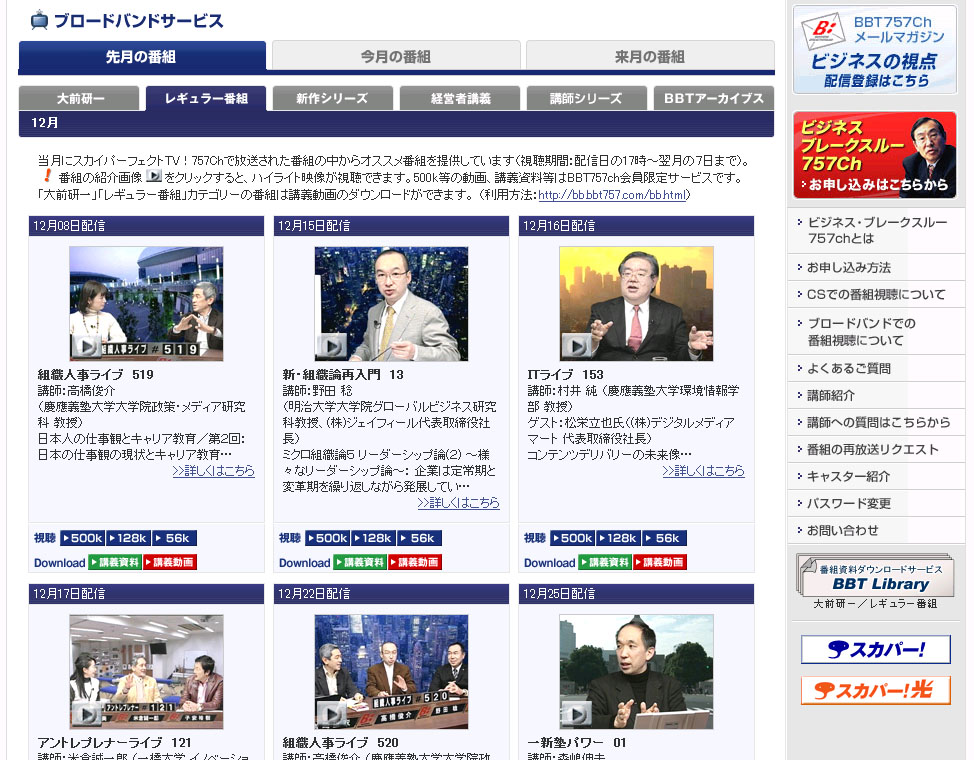Download 講義資料 for 新・組織論再入門 13

[360, 562]
